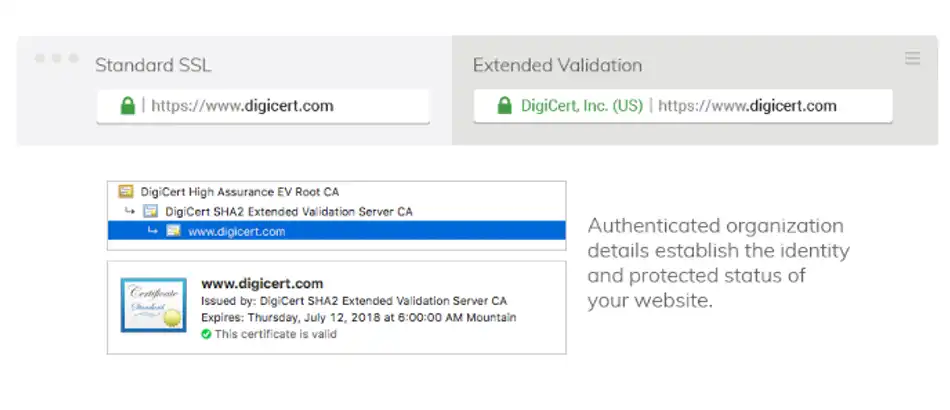Screen dimensions: 950x410
Task: Select DigiCert High Assurance EV Root CA entry
Action: [x=240, y=192]
